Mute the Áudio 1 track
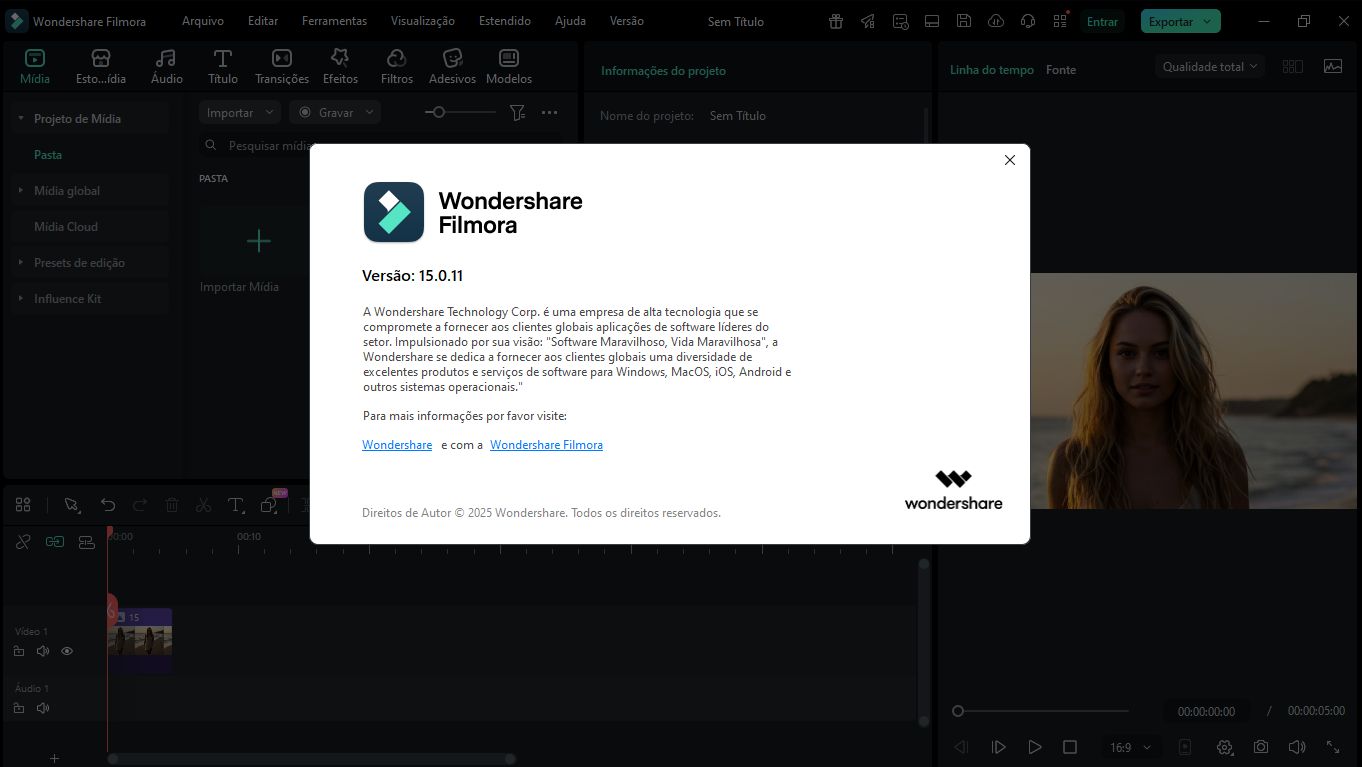Screen dimensions: 1362x767 tap(43, 708)
